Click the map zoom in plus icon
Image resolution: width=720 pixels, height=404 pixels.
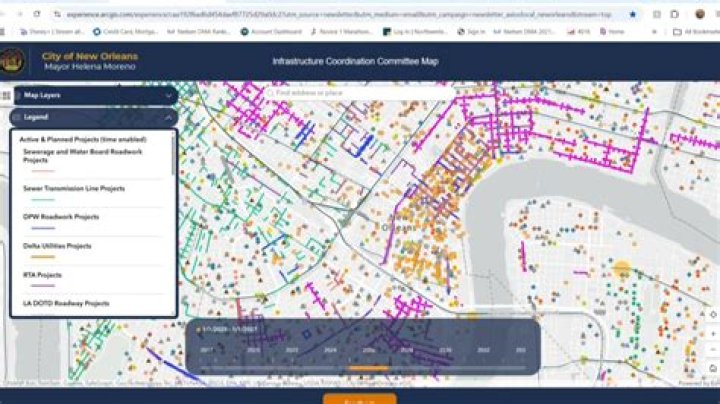(x=713, y=334)
